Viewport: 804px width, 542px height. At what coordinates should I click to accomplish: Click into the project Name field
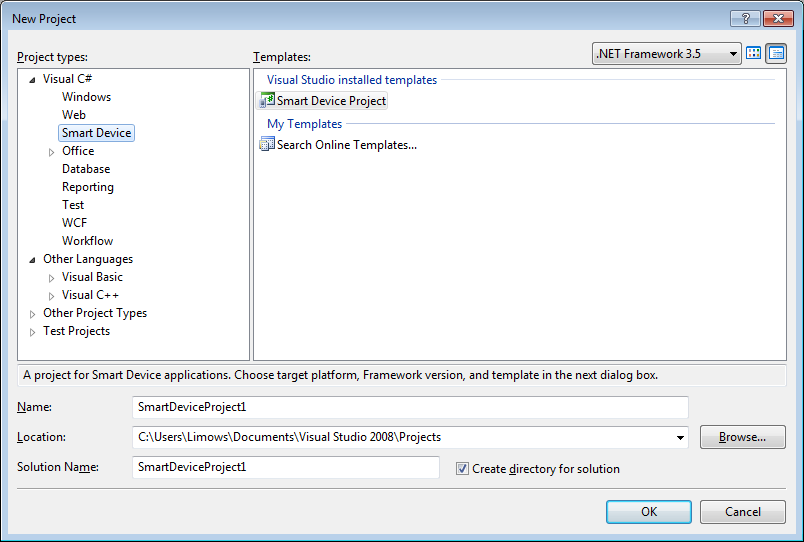click(410, 407)
